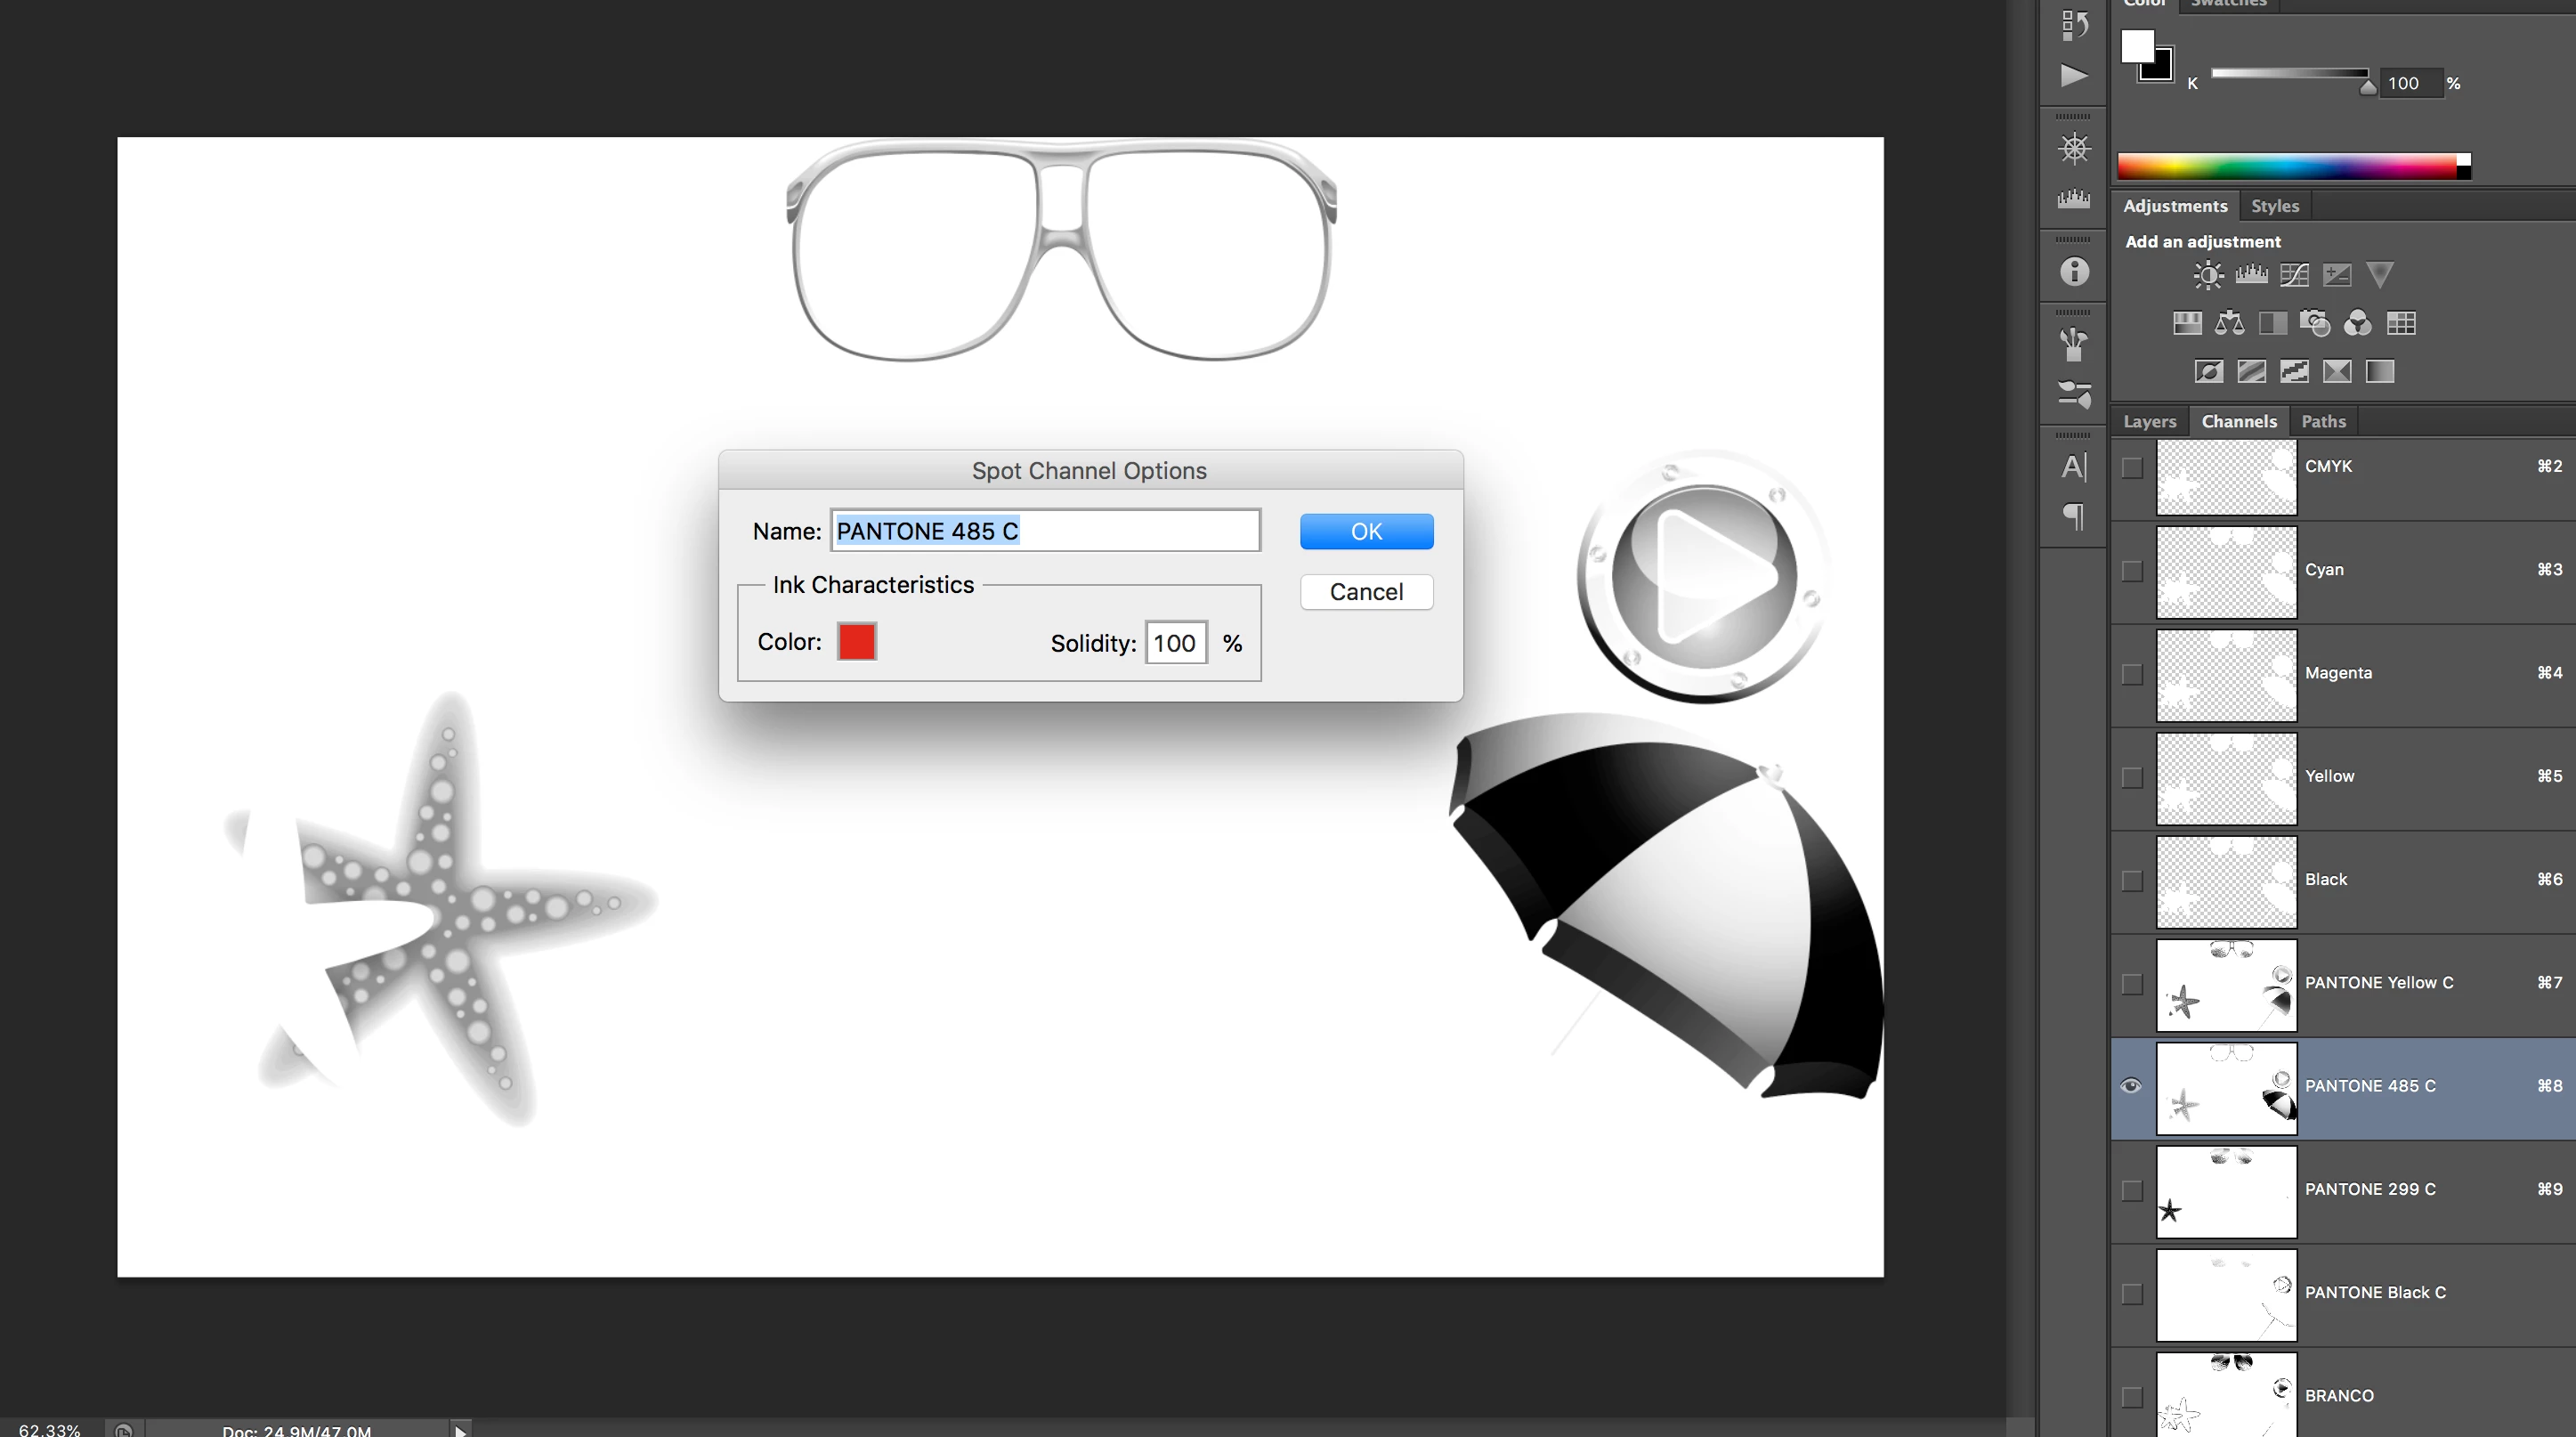Image resolution: width=2576 pixels, height=1437 pixels.
Task: Hide the PANTONE 485 C channel
Action: (2131, 1086)
